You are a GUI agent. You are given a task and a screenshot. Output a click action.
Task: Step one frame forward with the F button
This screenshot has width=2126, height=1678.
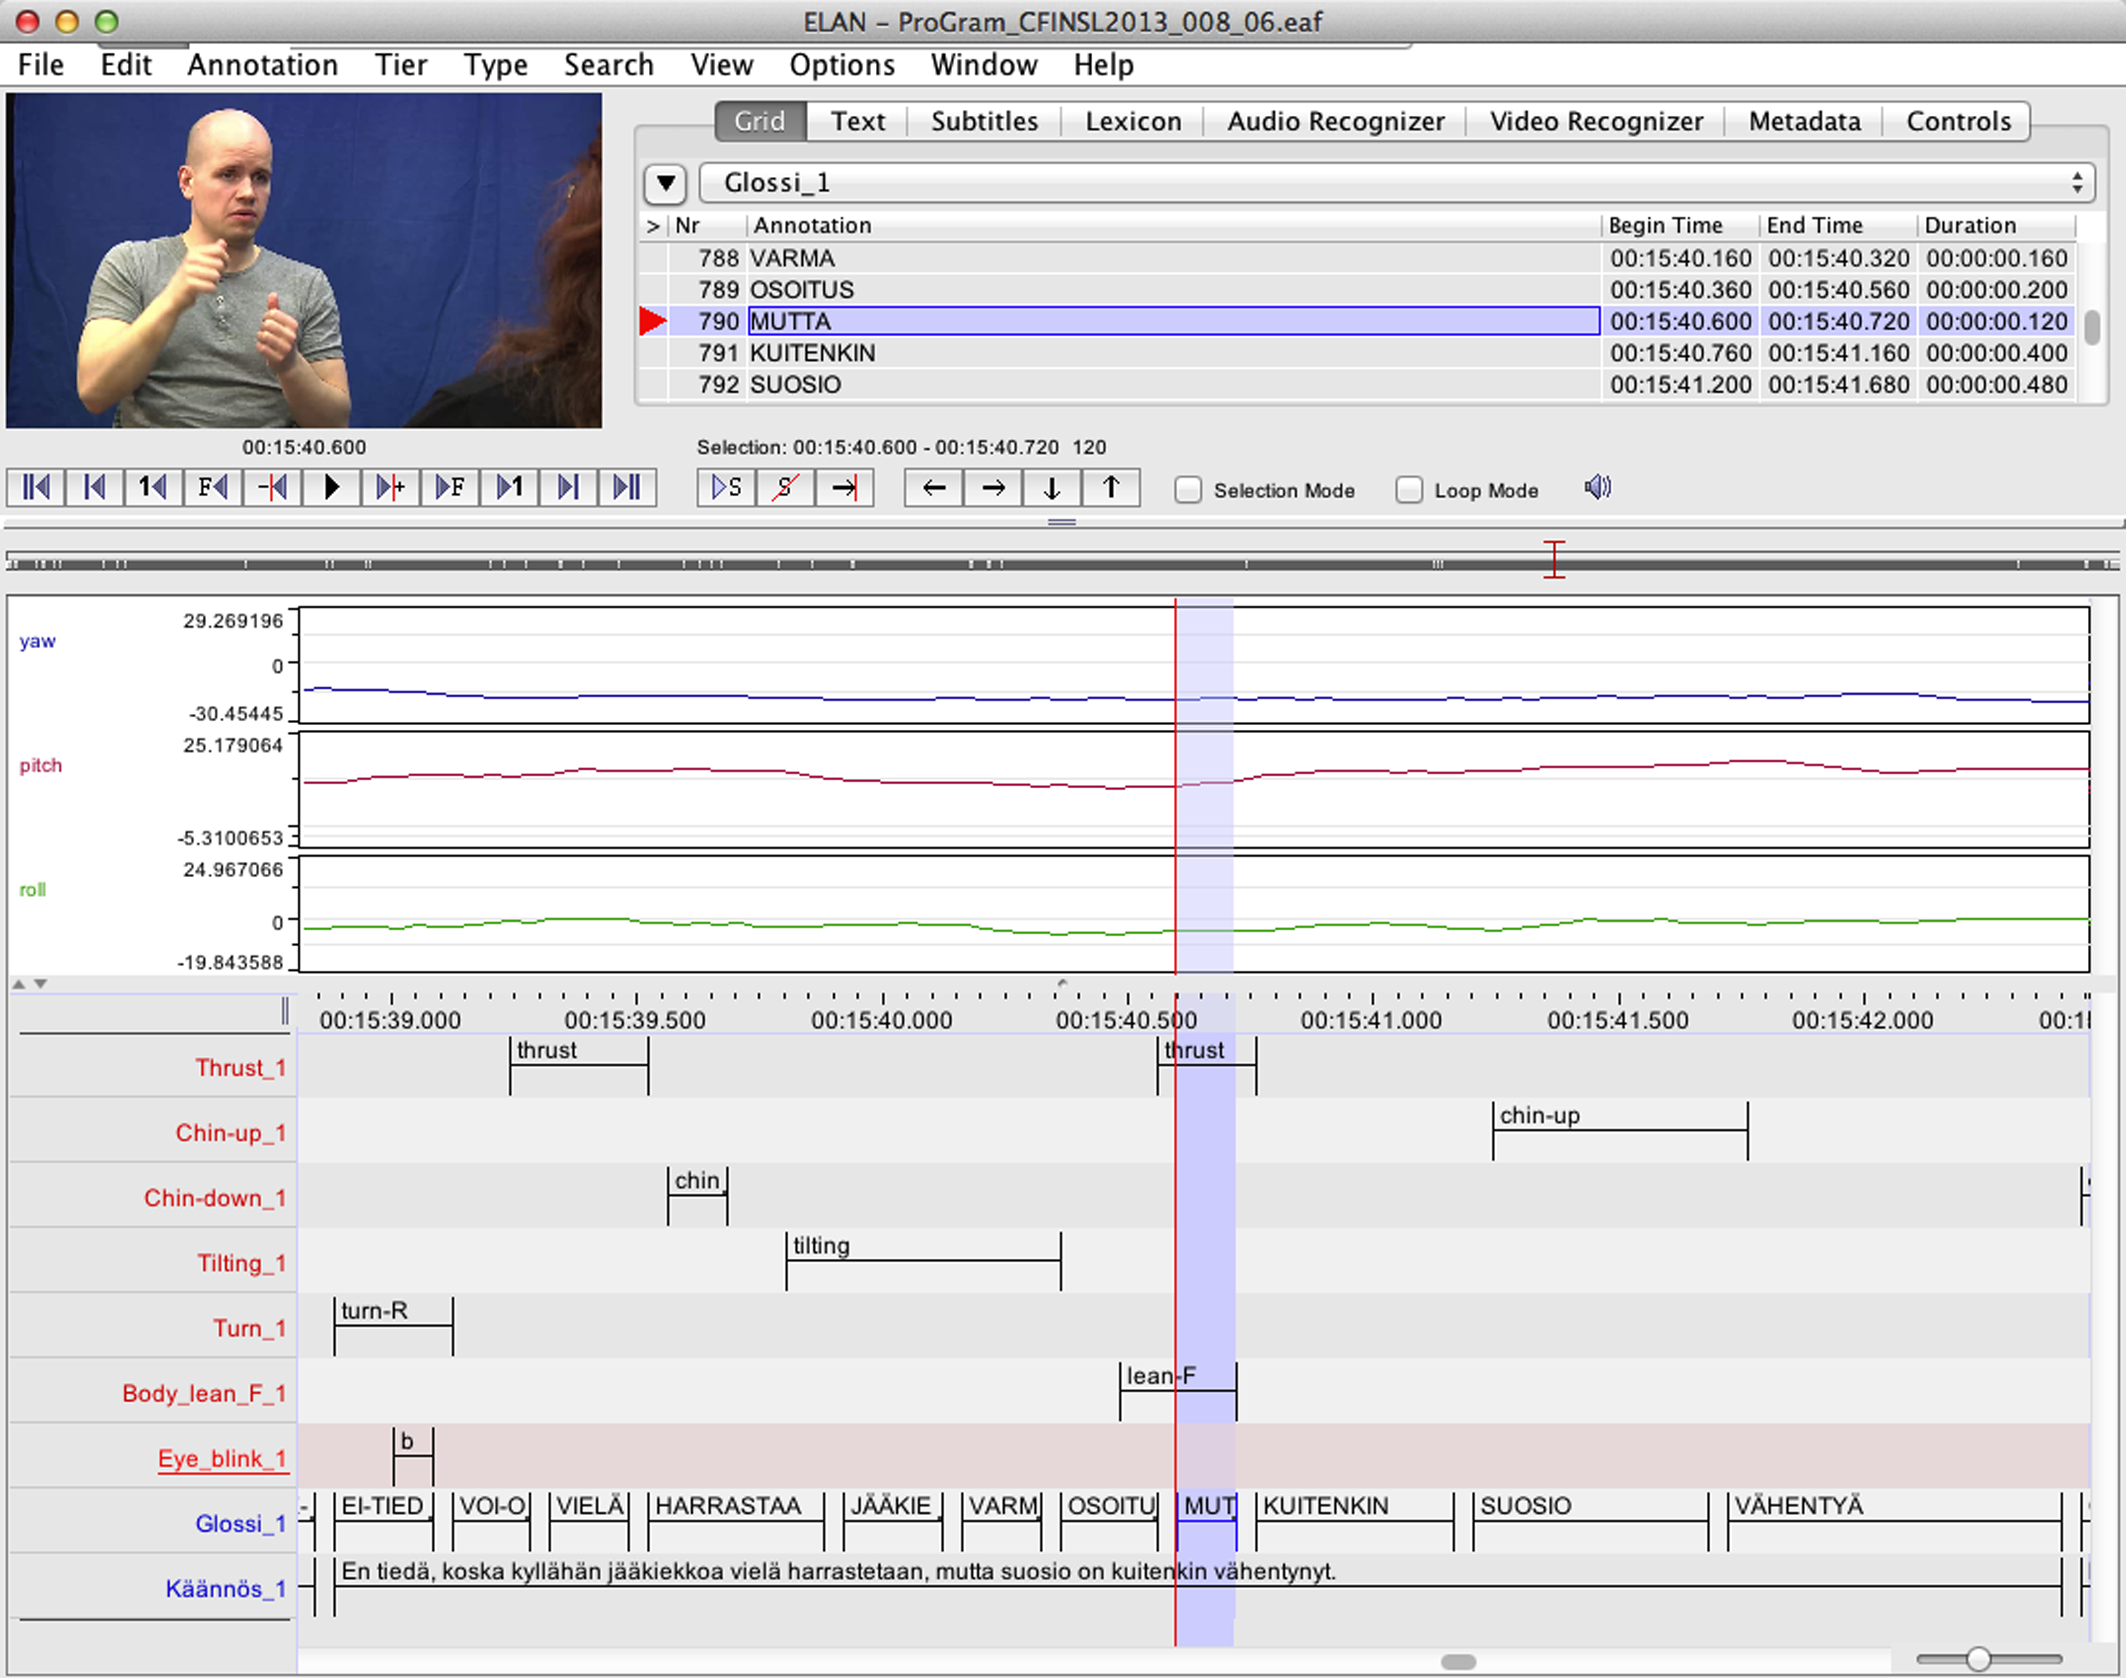449,488
